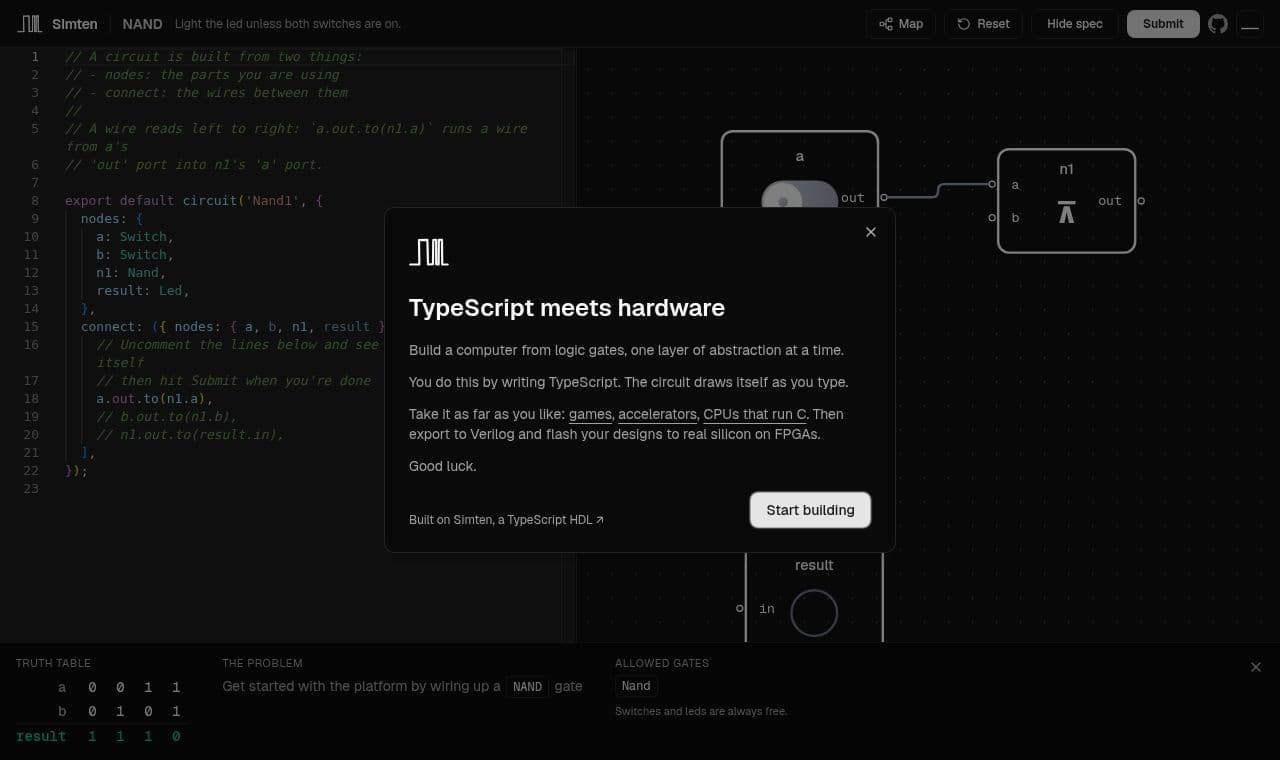Viewport: 1280px width, 760px height.
Task: Click the TRUTH TABLE heading
Action: (53, 663)
